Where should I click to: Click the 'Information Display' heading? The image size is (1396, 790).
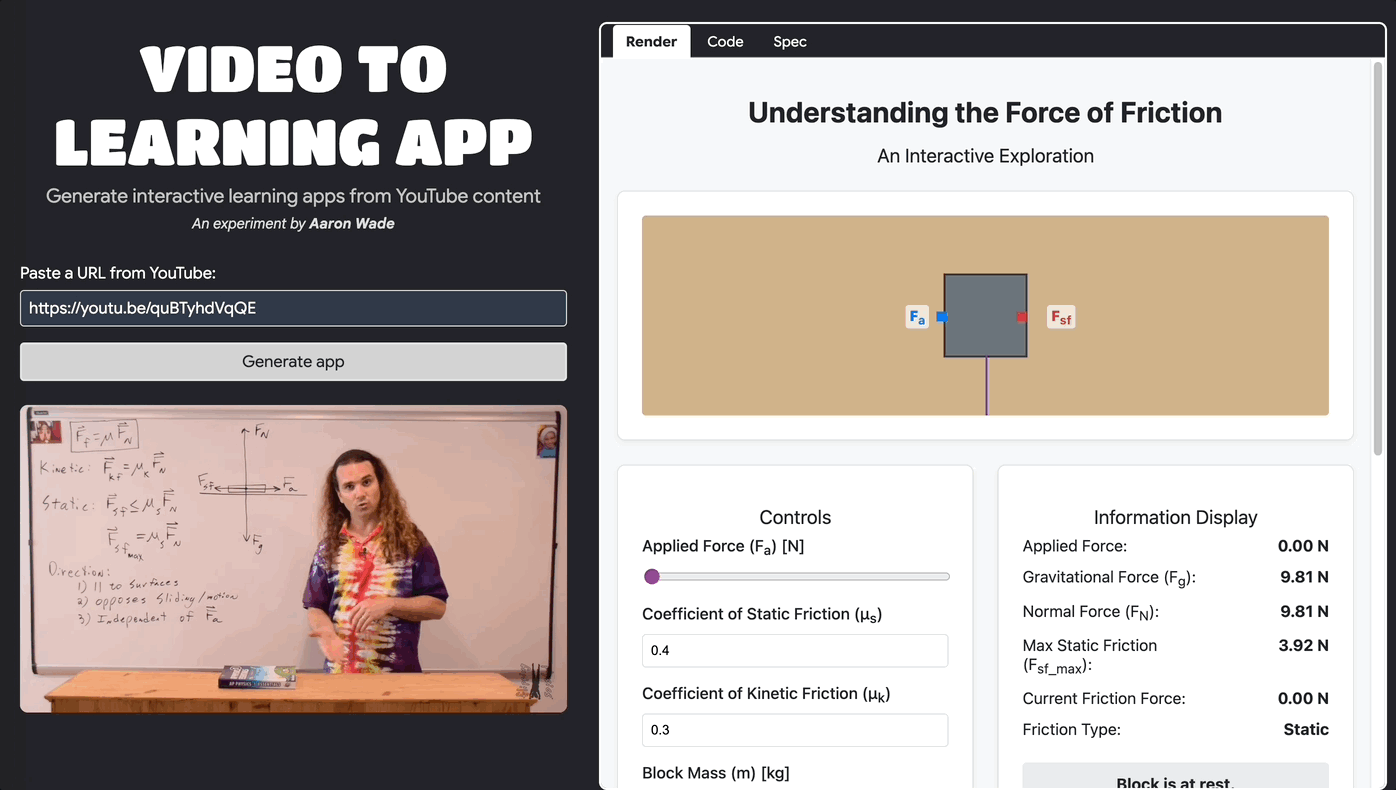pos(1175,517)
